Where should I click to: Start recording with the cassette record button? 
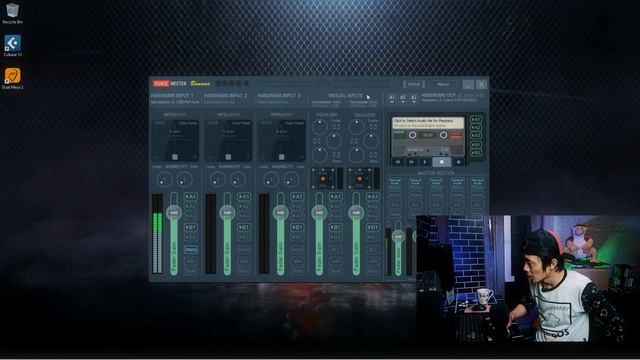tap(458, 162)
